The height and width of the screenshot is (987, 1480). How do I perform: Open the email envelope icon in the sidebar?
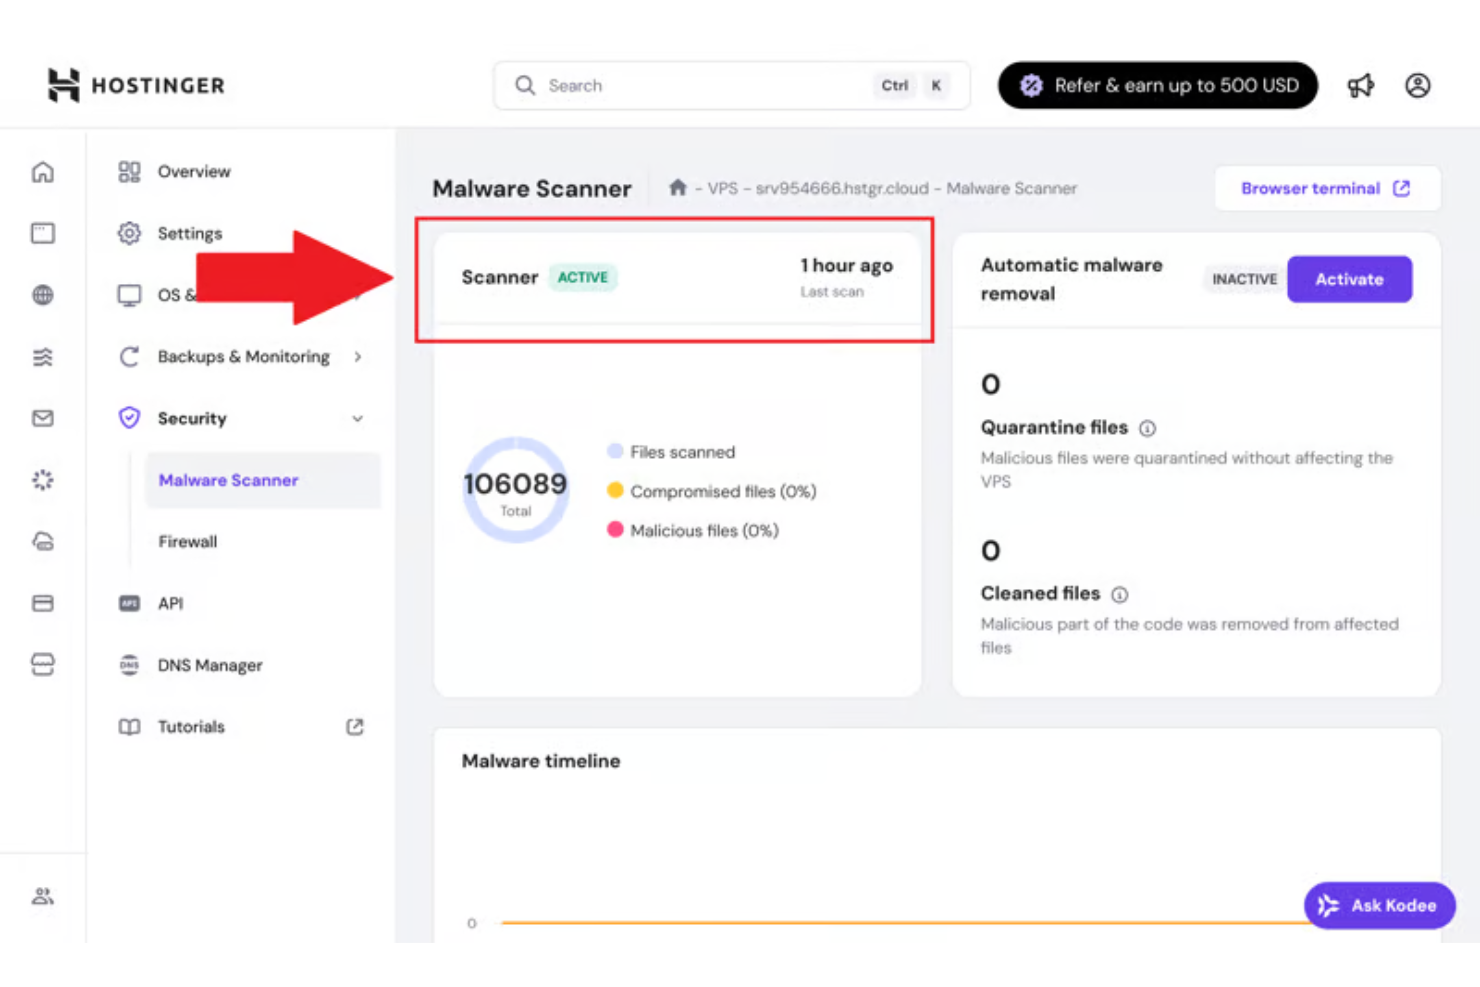click(42, 418)
